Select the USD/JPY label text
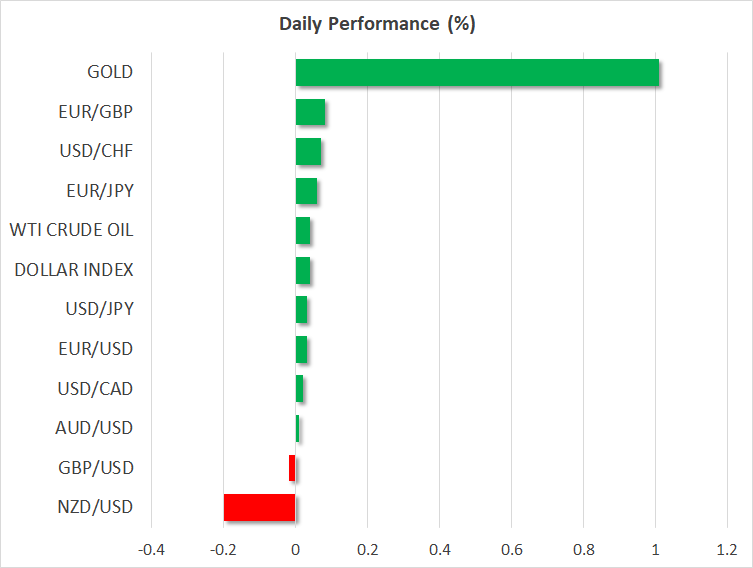This screenshot has height=568, width=753. click(98, 309)
